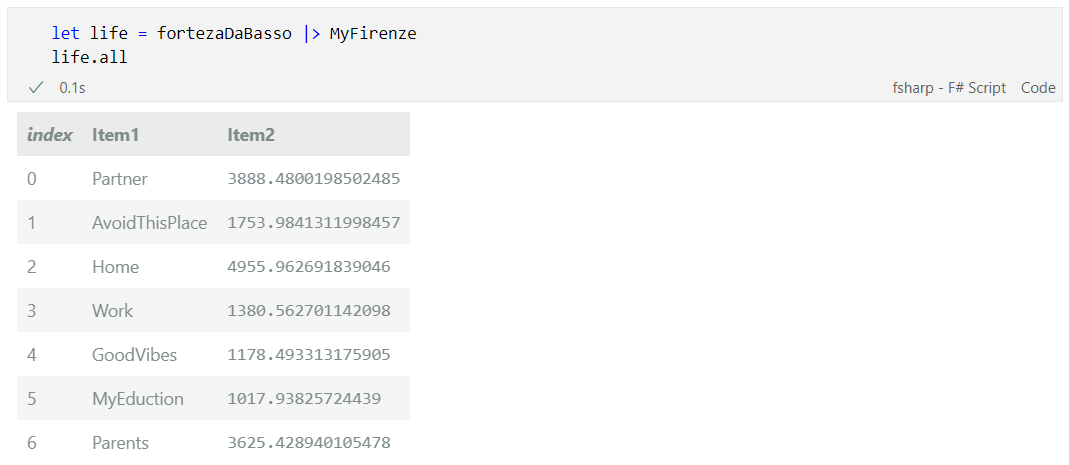Select the Item1 column header
Image resolution: width=1069 pixels, height=465 pixels.
(115, 135)
